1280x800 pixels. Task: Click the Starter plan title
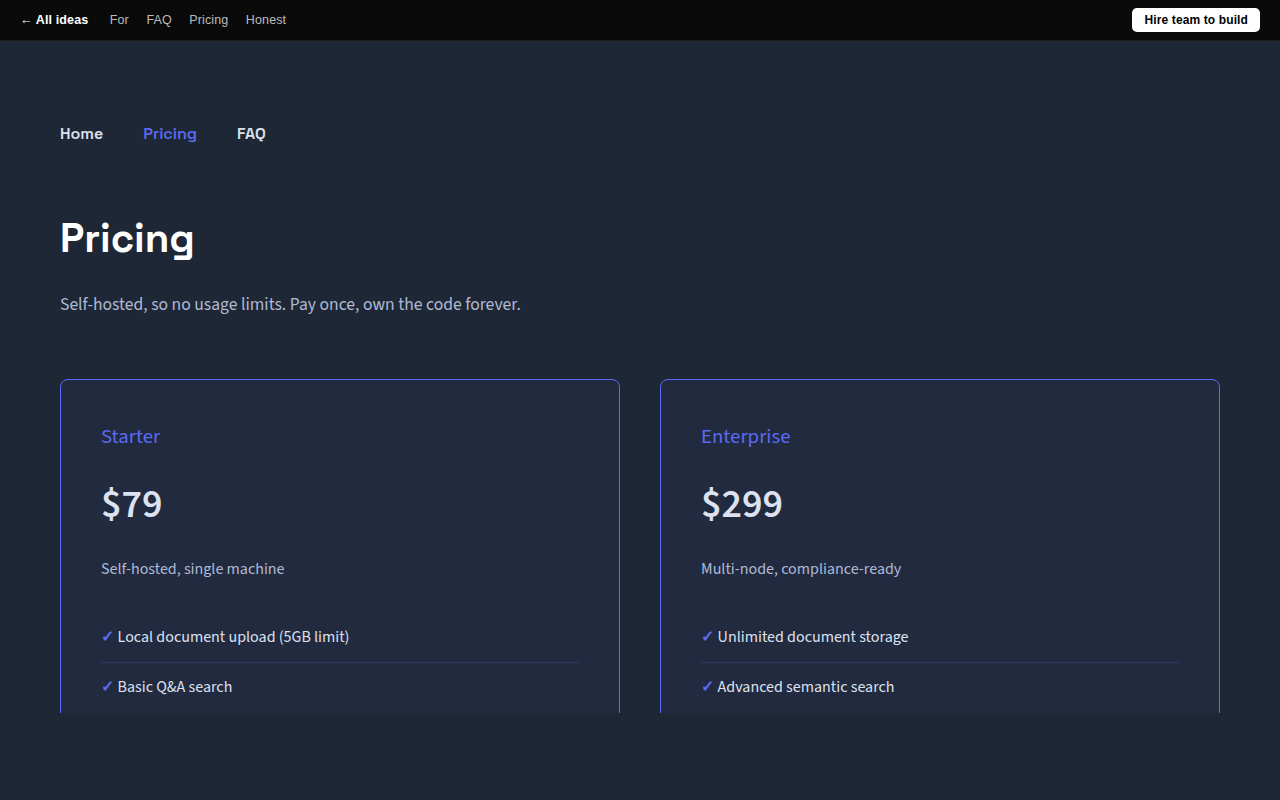coord(130,436)
